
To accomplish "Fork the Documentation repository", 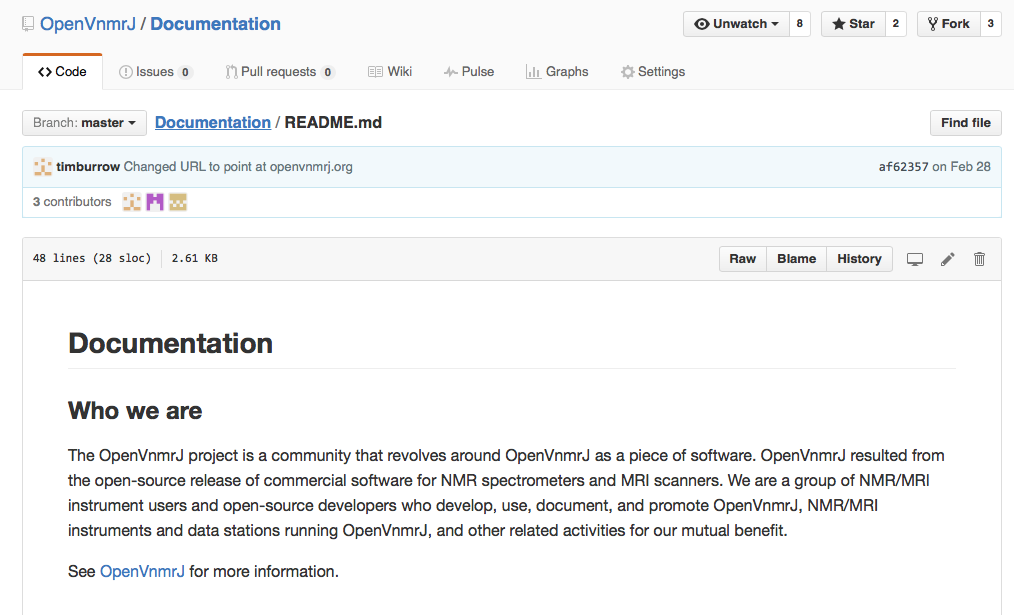I will point(949,24).
